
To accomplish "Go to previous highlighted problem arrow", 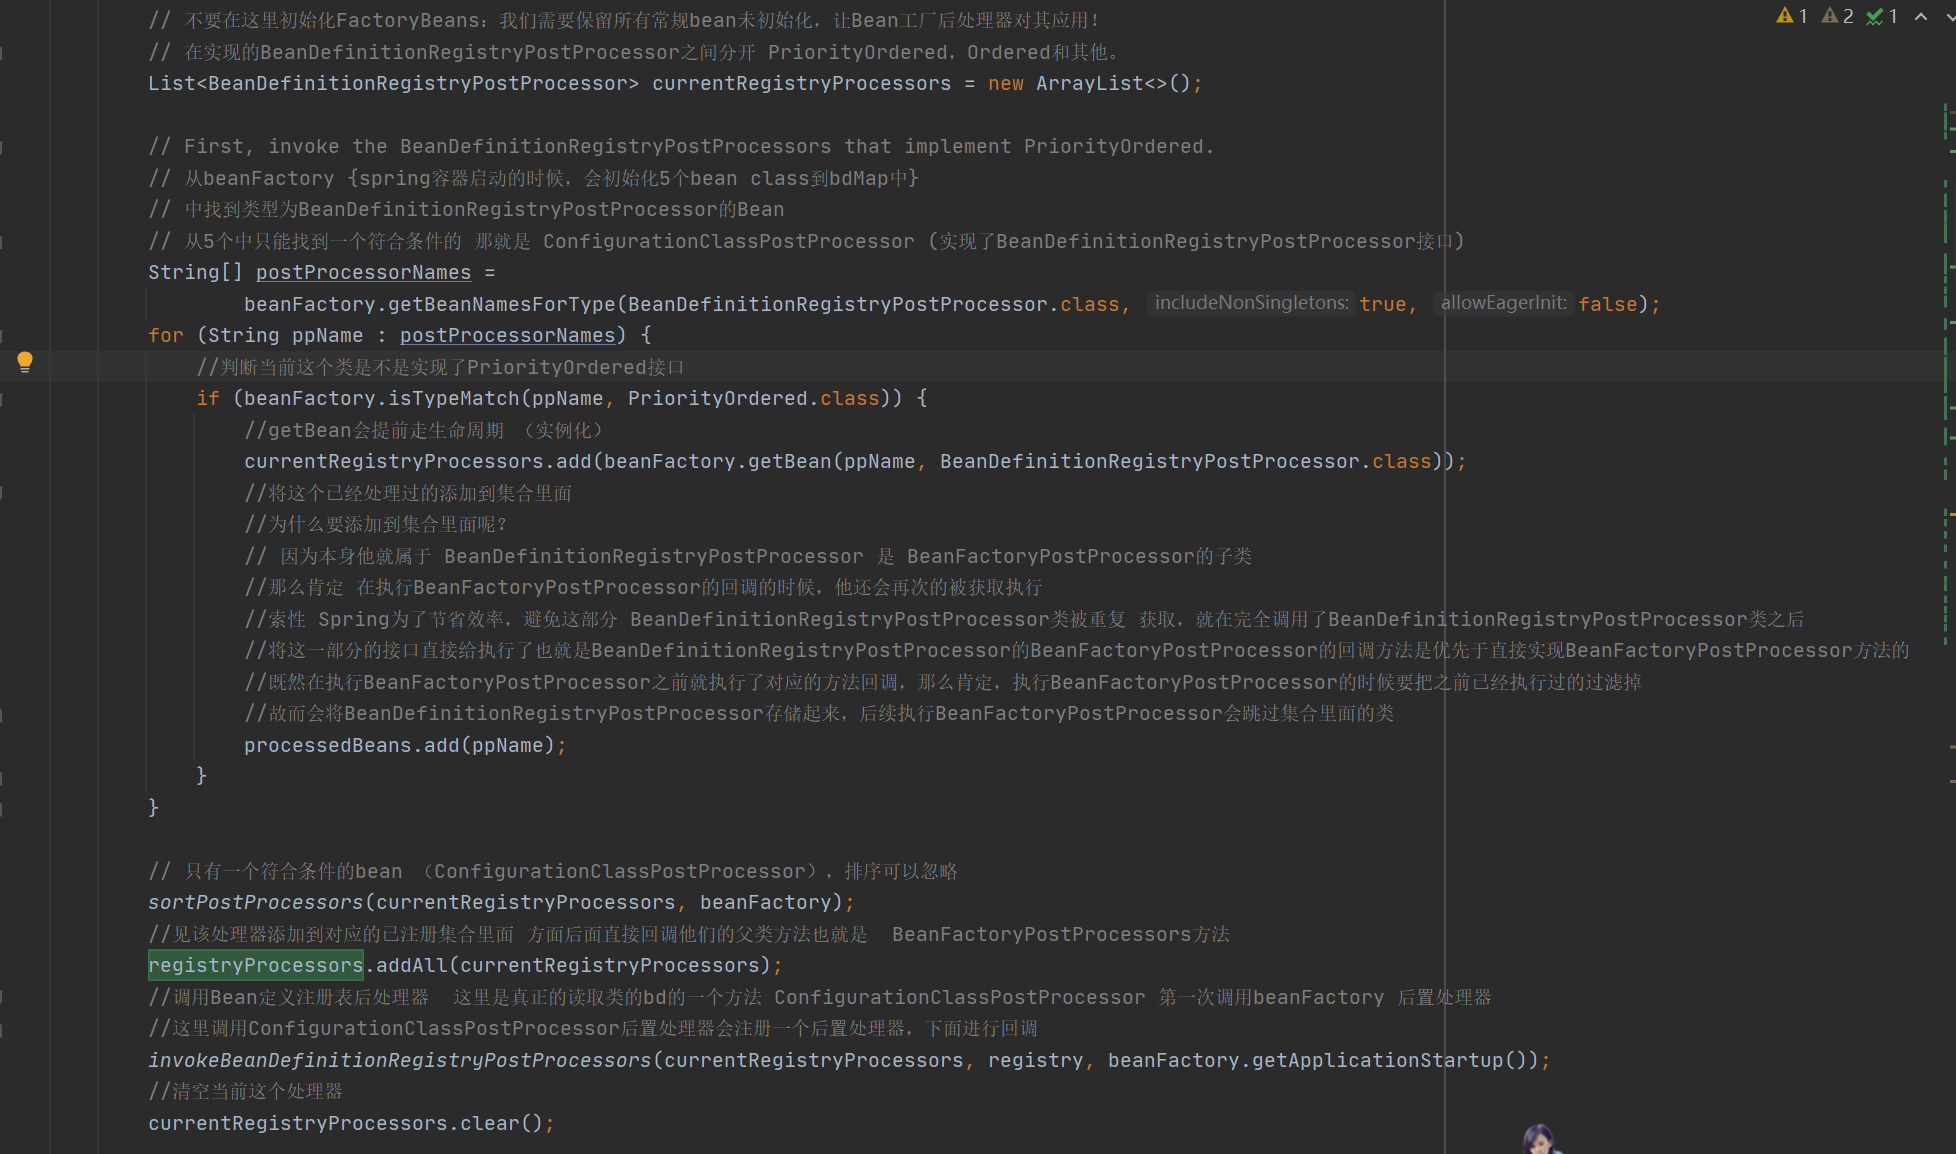I will click(1921, 16).
